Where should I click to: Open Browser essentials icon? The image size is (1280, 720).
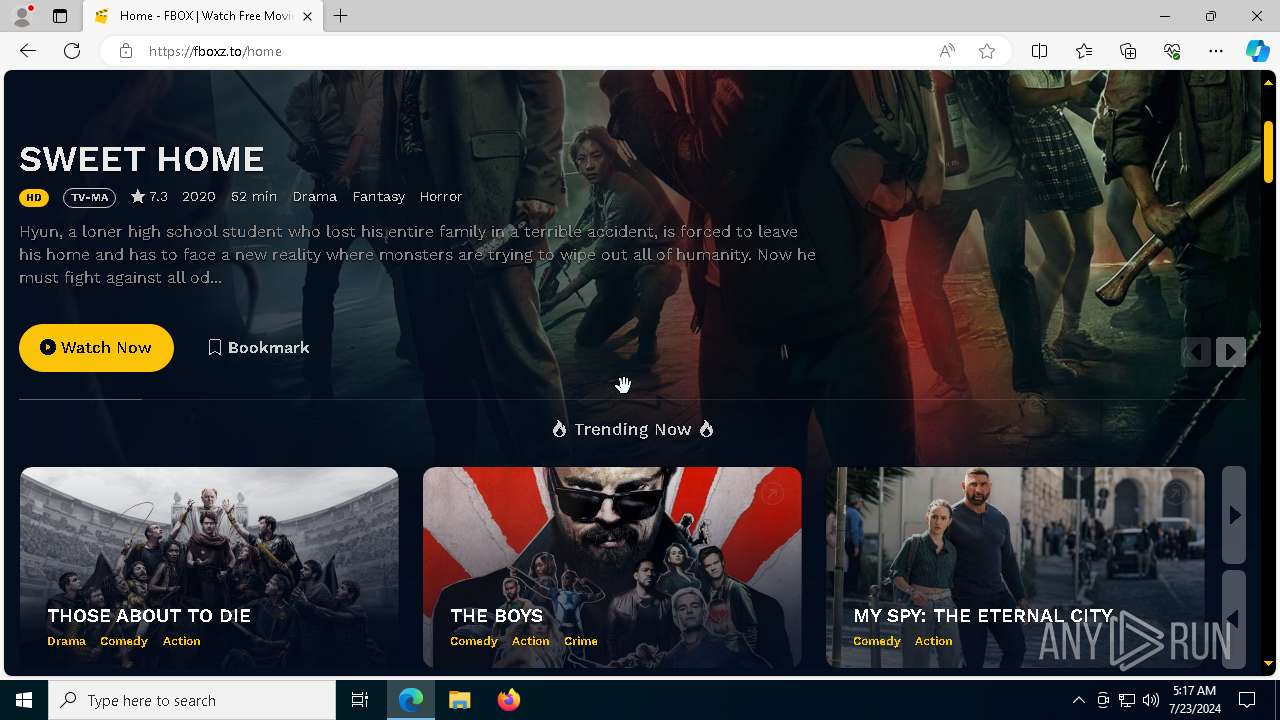1172,51
